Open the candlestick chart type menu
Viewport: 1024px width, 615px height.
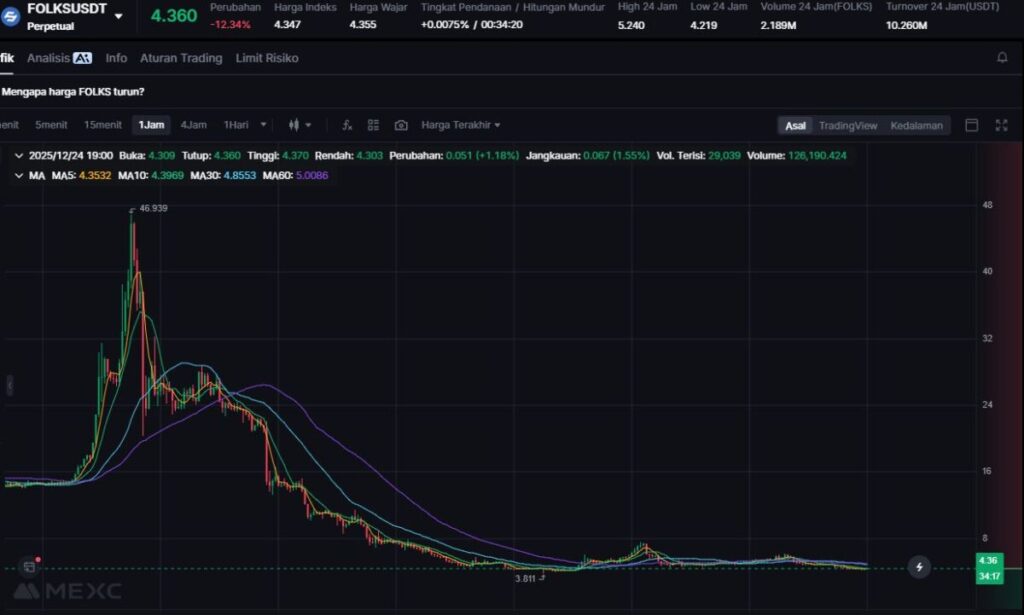[x=299, y=125]
